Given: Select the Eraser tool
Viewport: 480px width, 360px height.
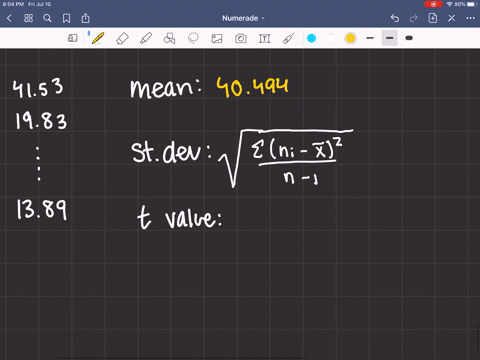Looking at the screenshot, I should click(122, 38).
